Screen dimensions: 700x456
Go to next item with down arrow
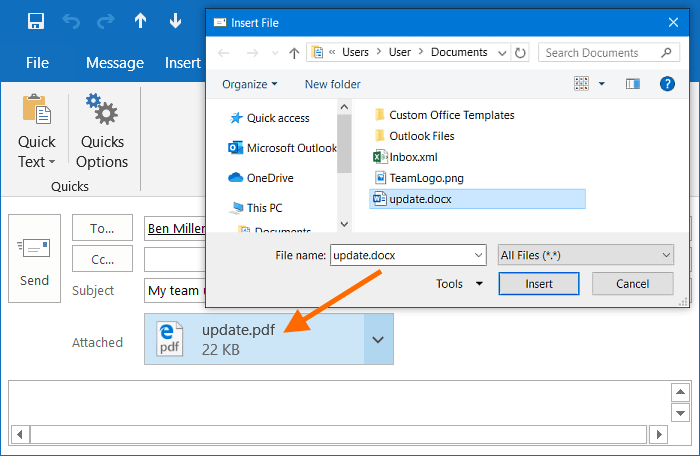tap(175, 21)
